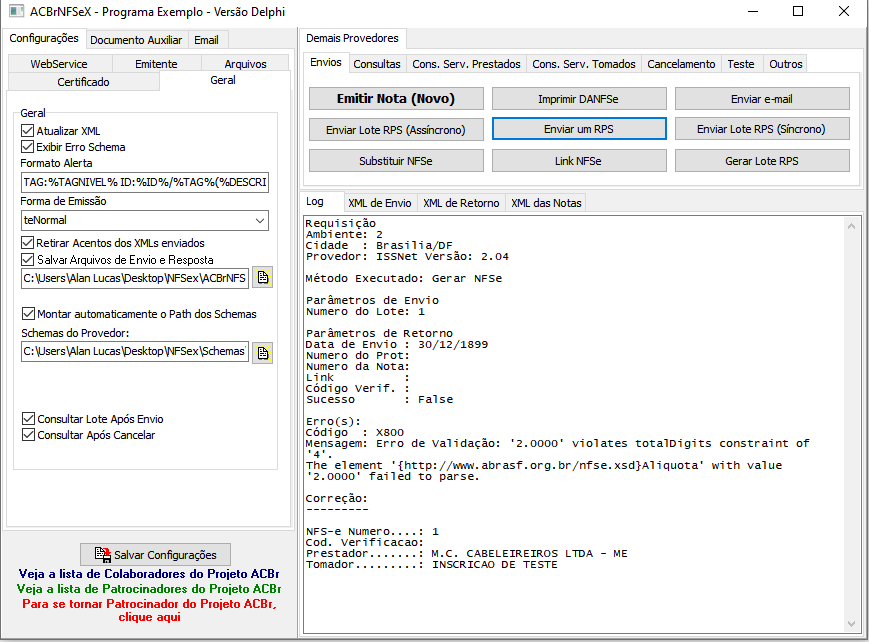This screenshot has width=869, height=642.
Task: Minimize the ACBrNFSeX window
Action: pyautogui.click(x=753, y=11)
